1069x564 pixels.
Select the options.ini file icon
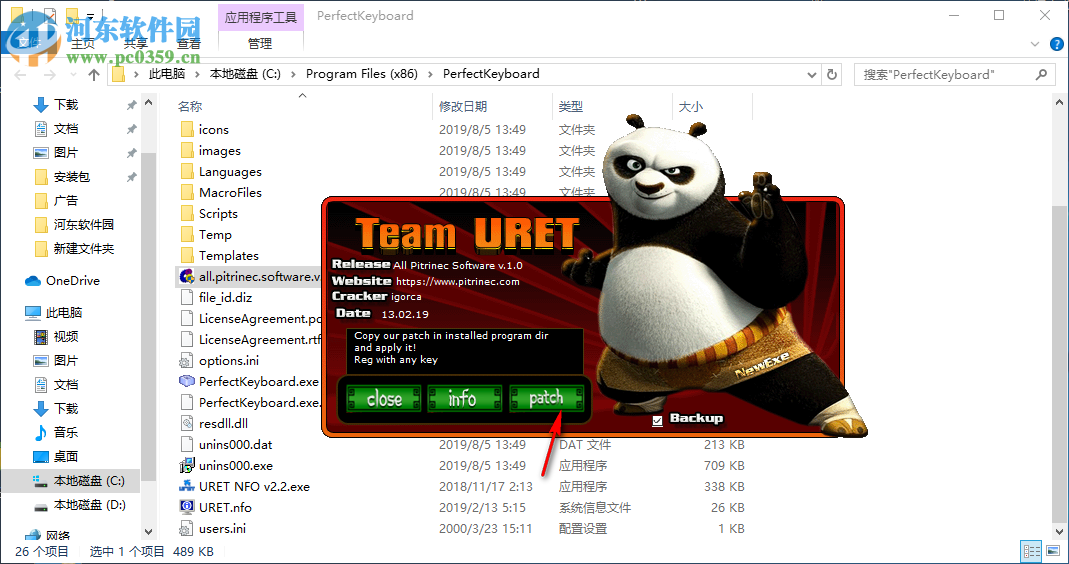tap(187, 361)
